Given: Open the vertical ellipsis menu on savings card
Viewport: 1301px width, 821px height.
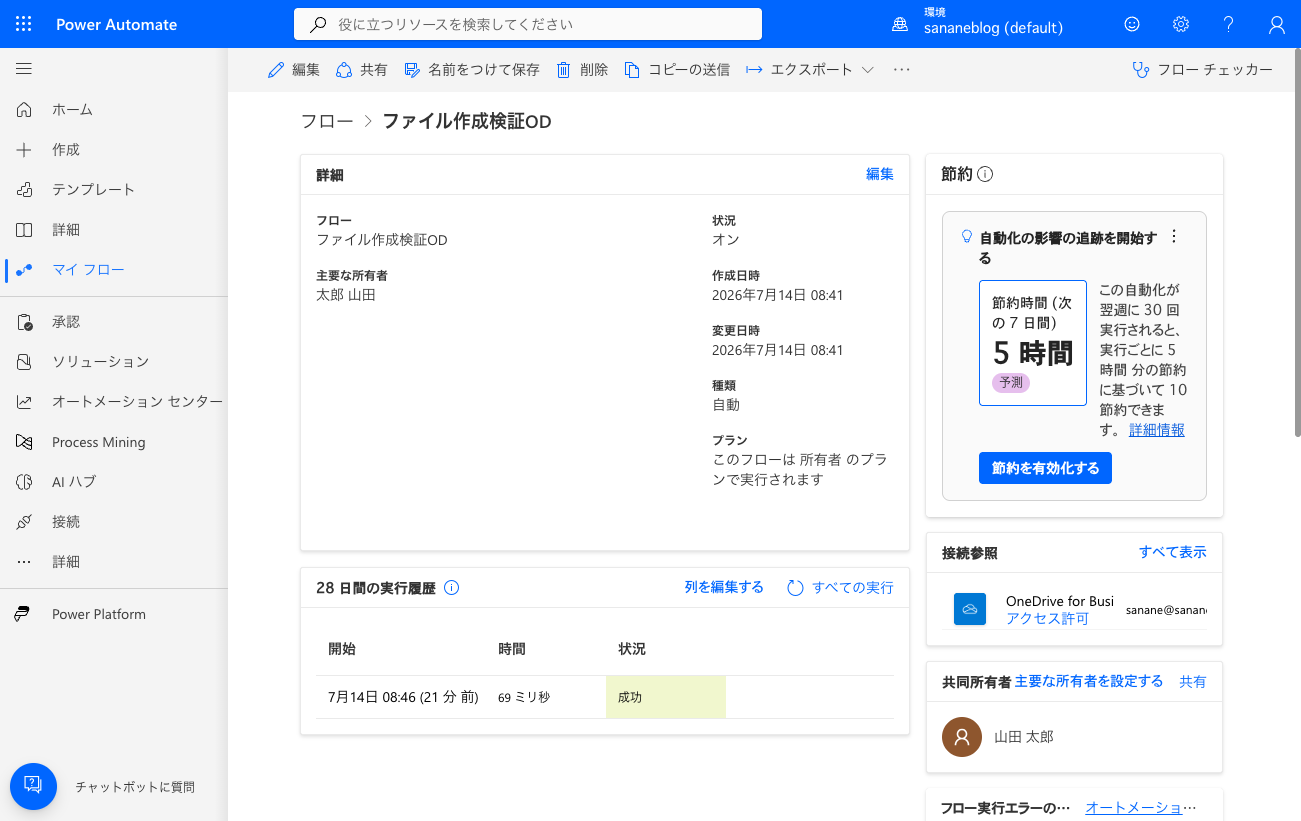Looking at the screenshot, I should [1174, 237].
